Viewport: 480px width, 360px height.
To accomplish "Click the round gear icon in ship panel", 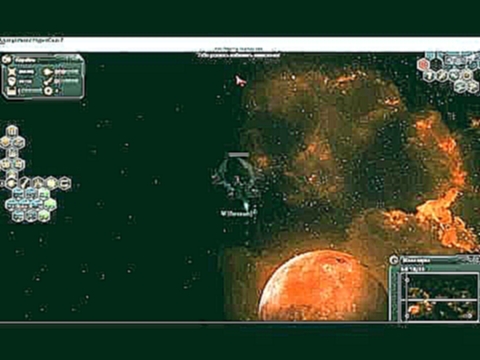I will click(x=49, y=91).
